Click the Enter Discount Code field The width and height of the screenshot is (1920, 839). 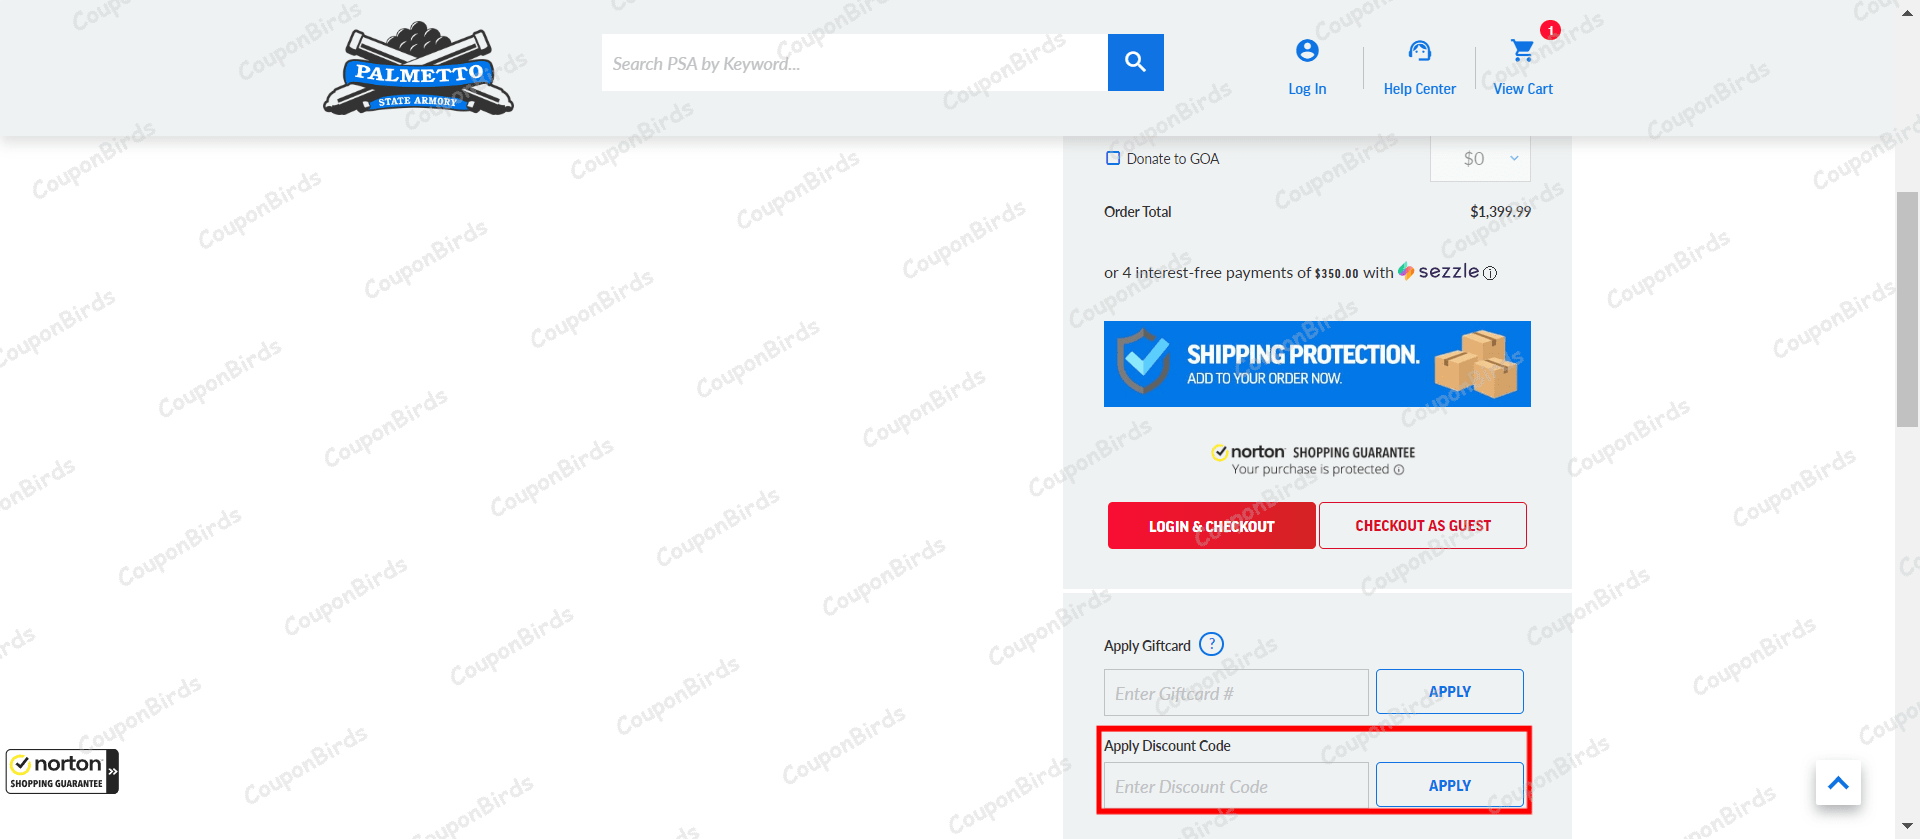click(x=1235, y=786)
